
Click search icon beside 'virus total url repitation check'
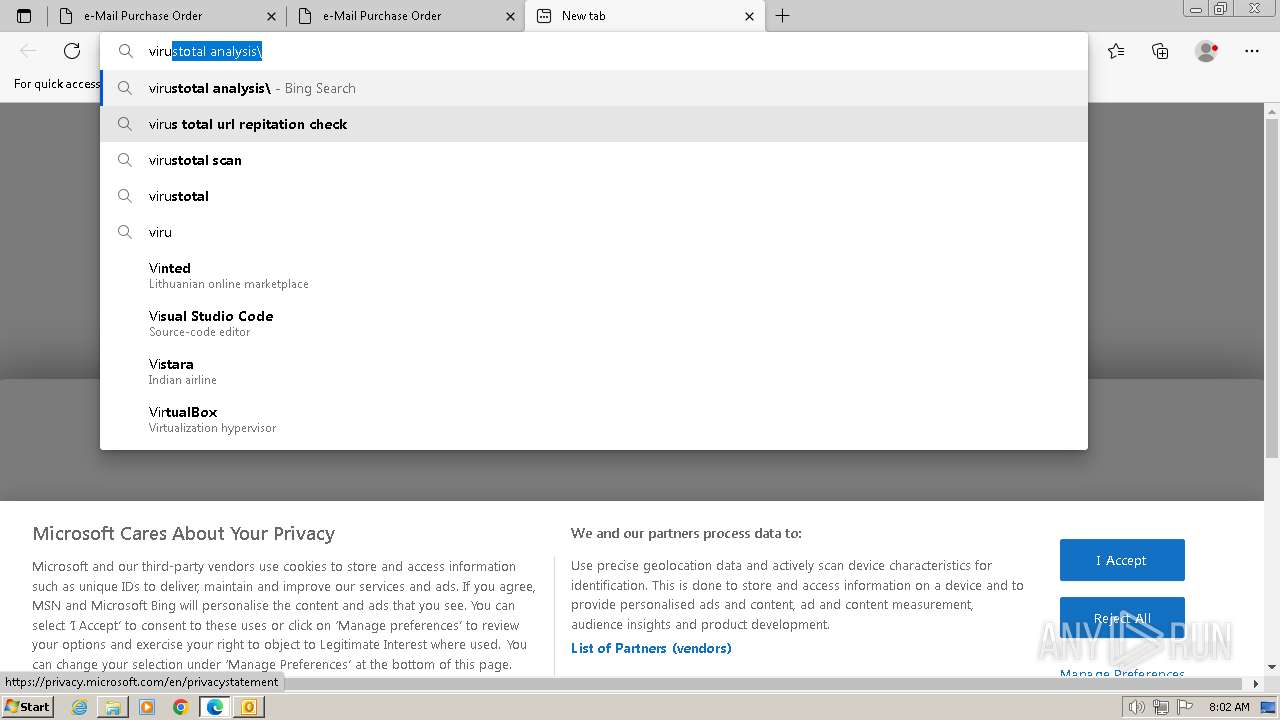tap(125, 124)
